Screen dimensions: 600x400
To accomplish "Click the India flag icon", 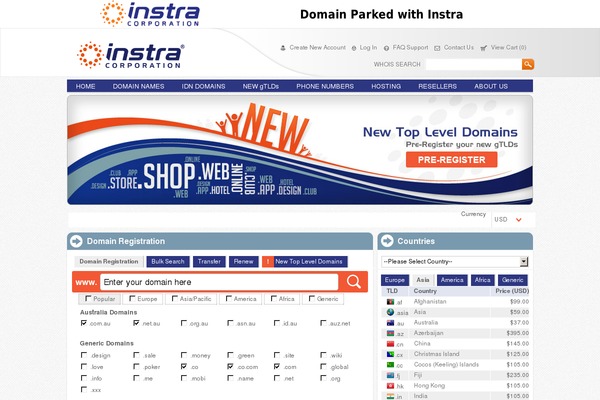I will (390, 396).
